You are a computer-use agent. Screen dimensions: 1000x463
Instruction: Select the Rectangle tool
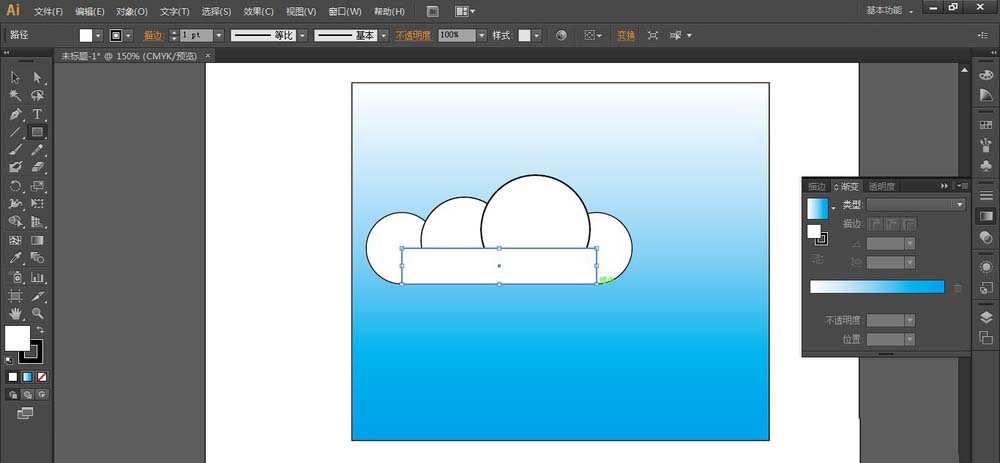click(38, 132)
